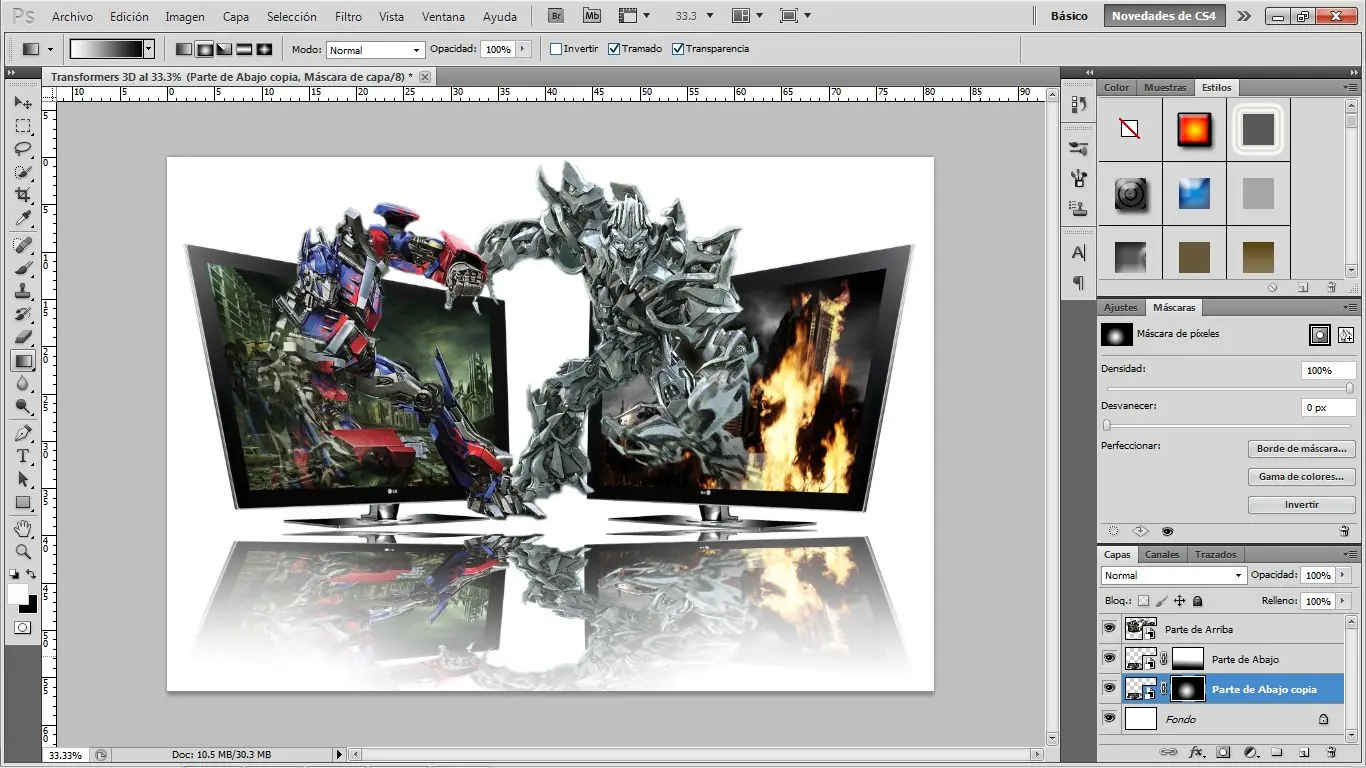Open the collapsed Character panel icon
This screenshot has height=768, width=1366.
pyautogui.click(x=1078, y=253)
